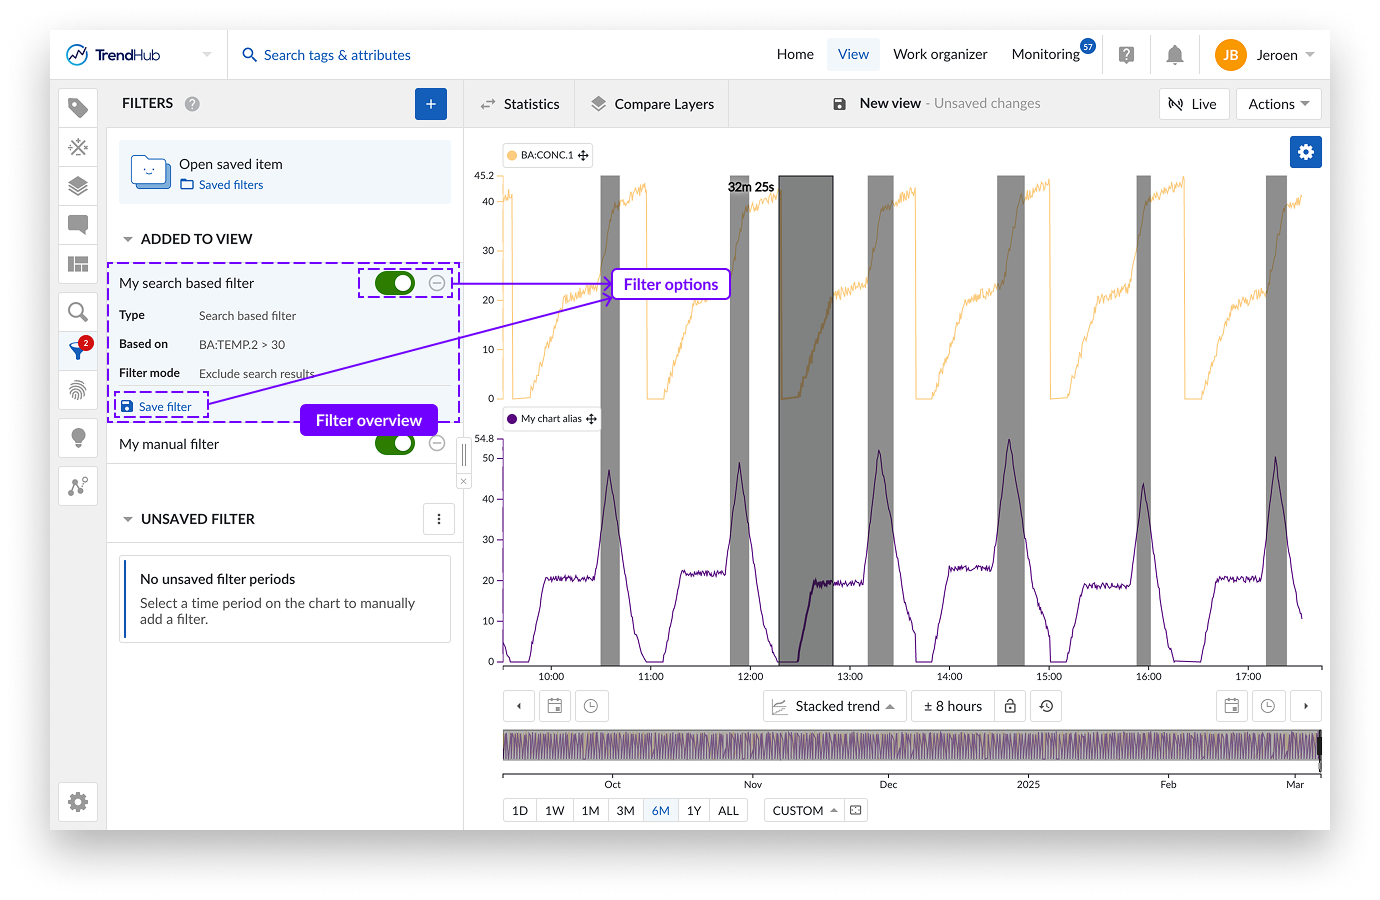This screenshot has width=1380, height=900.
Task: Select the 1Y time range button
Action: tap(694, 811)
